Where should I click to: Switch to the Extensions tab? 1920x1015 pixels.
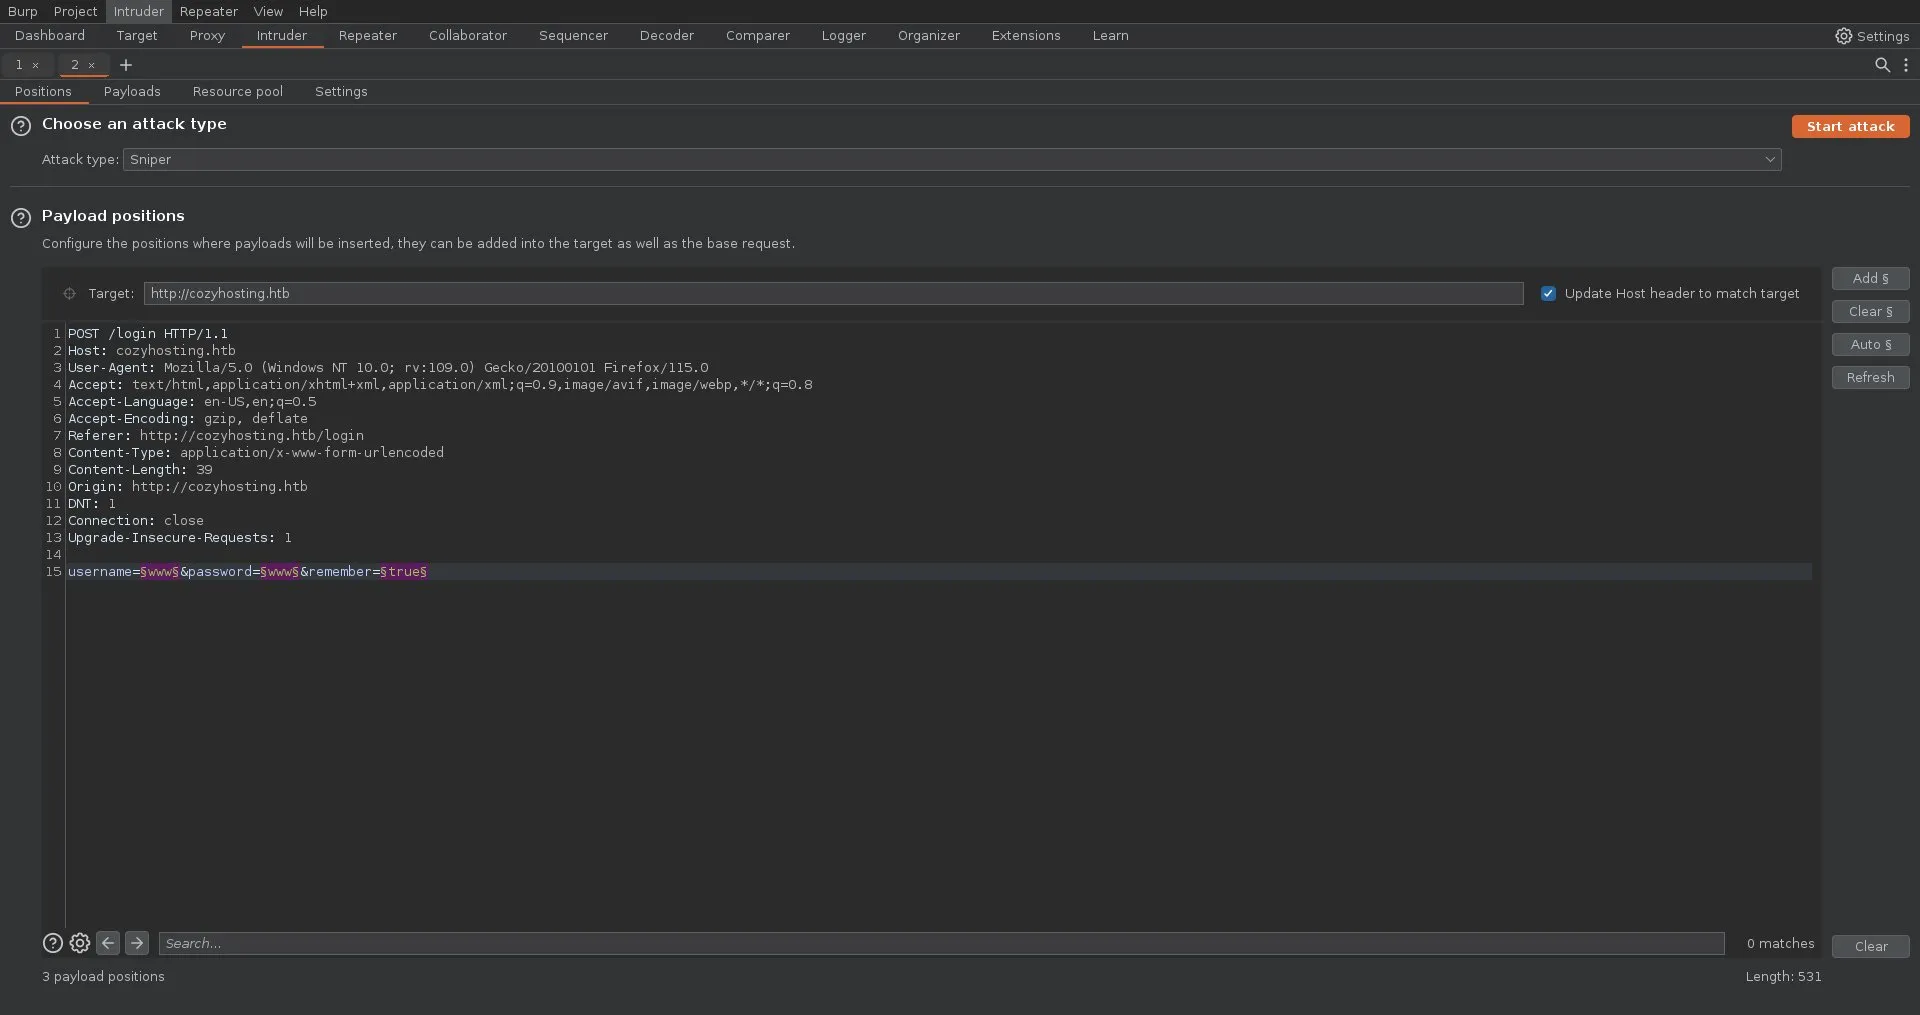1026,36
